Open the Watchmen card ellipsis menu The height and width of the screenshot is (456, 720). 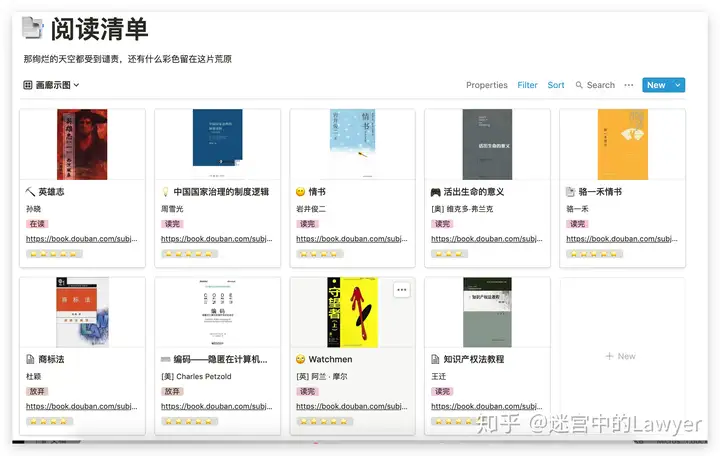(x=402, y=290)
